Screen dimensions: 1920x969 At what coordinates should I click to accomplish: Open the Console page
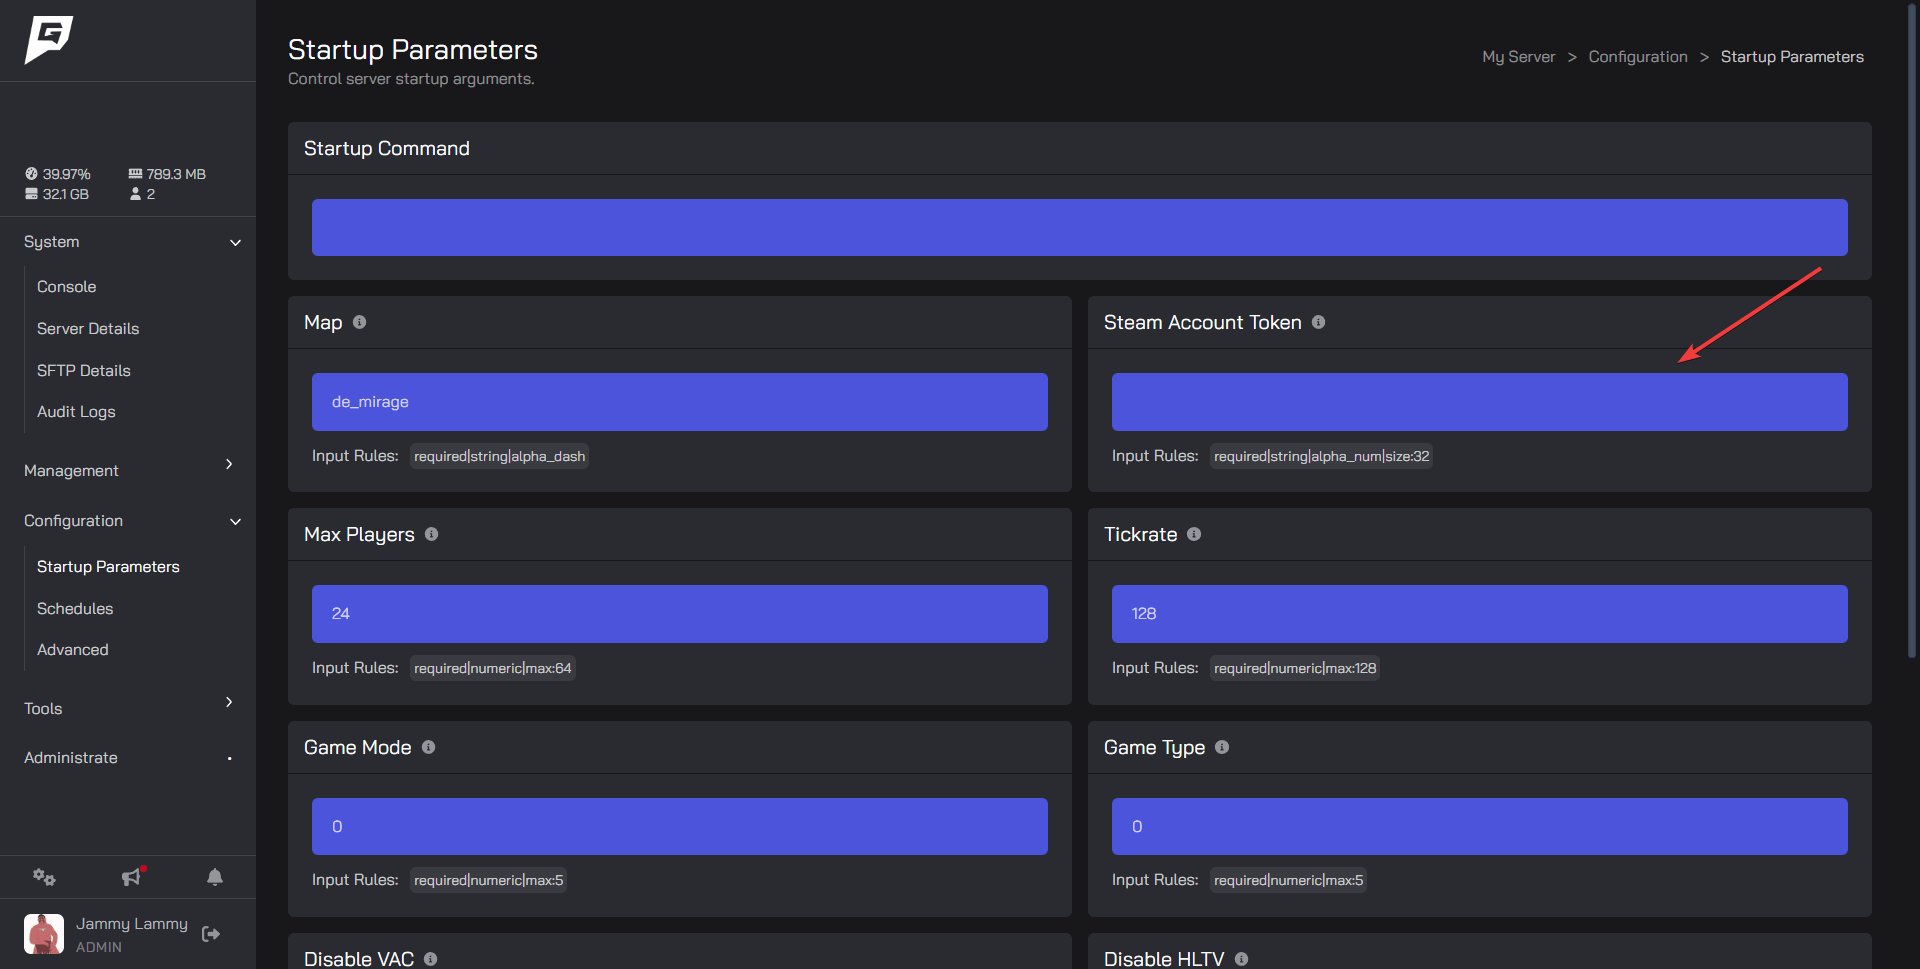click(66, 286)
